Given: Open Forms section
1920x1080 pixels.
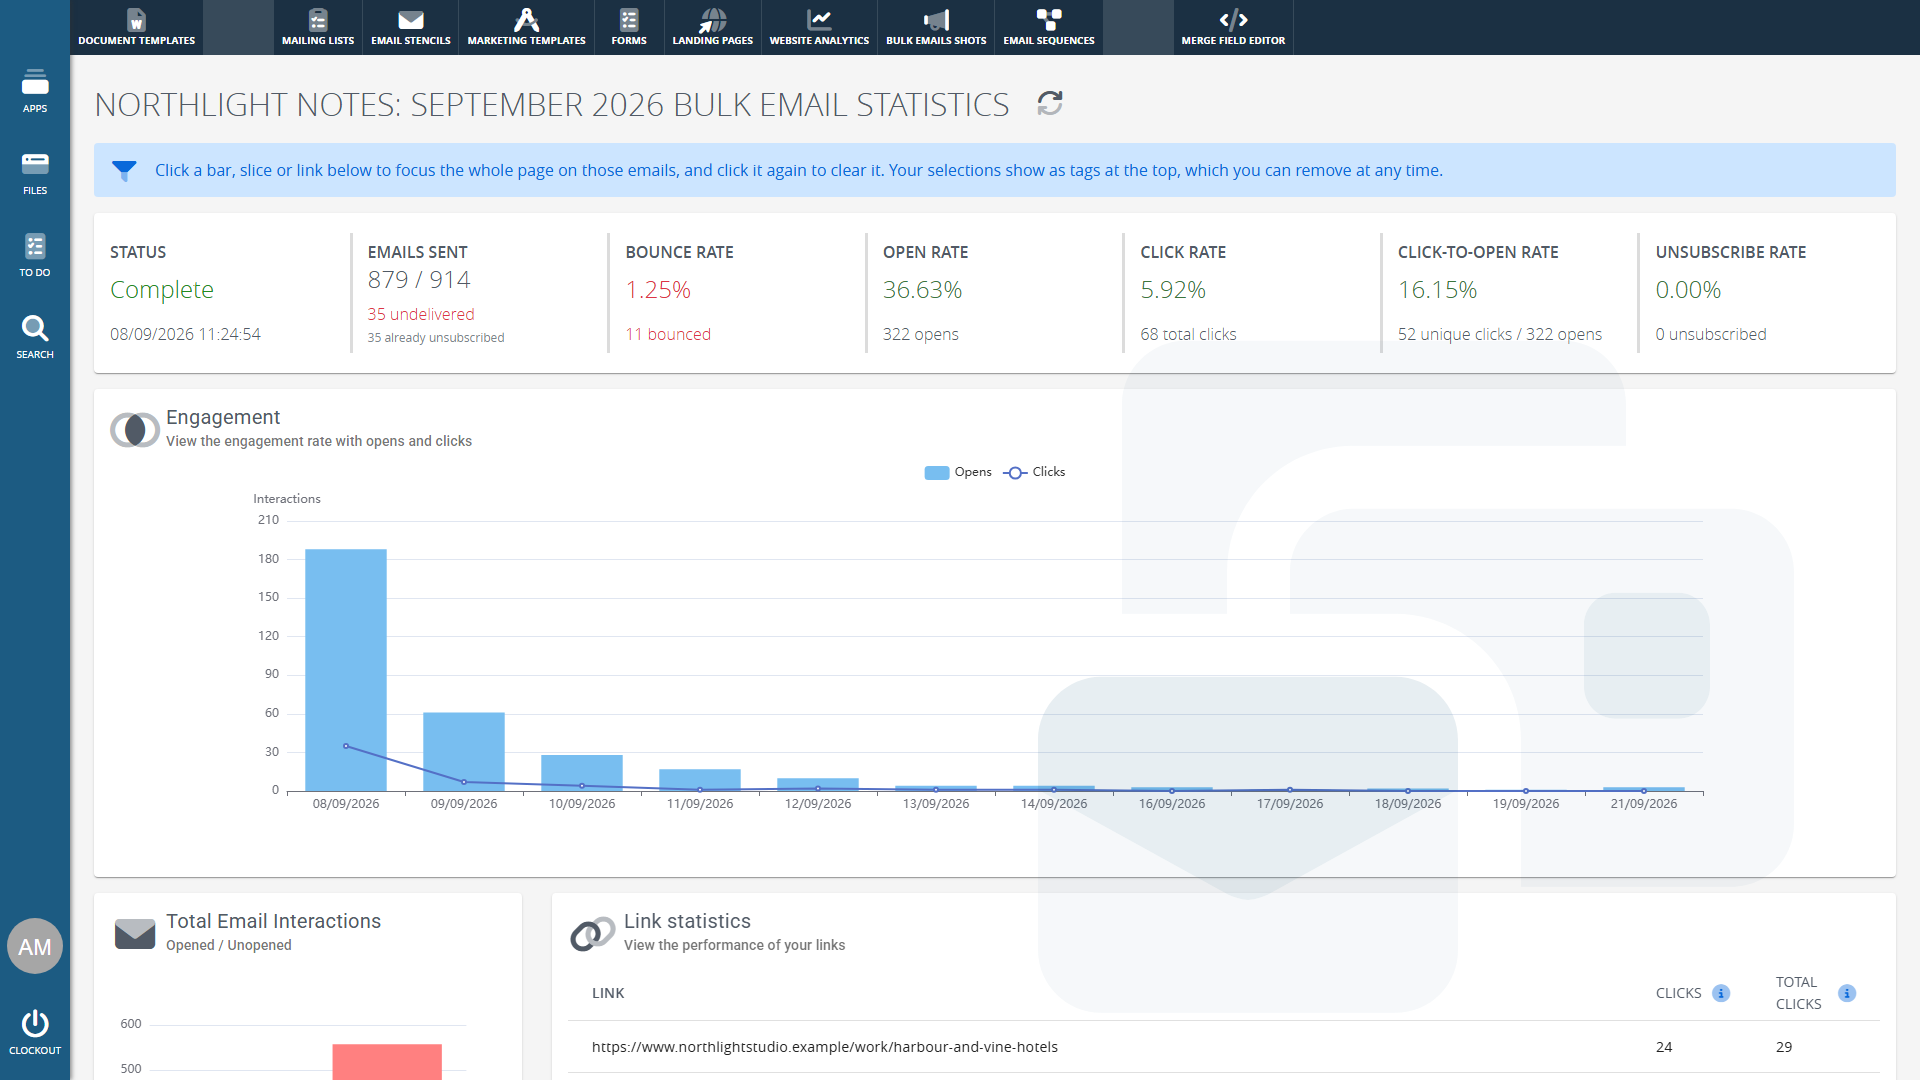Looking at the screenshot, I should 629,27.
